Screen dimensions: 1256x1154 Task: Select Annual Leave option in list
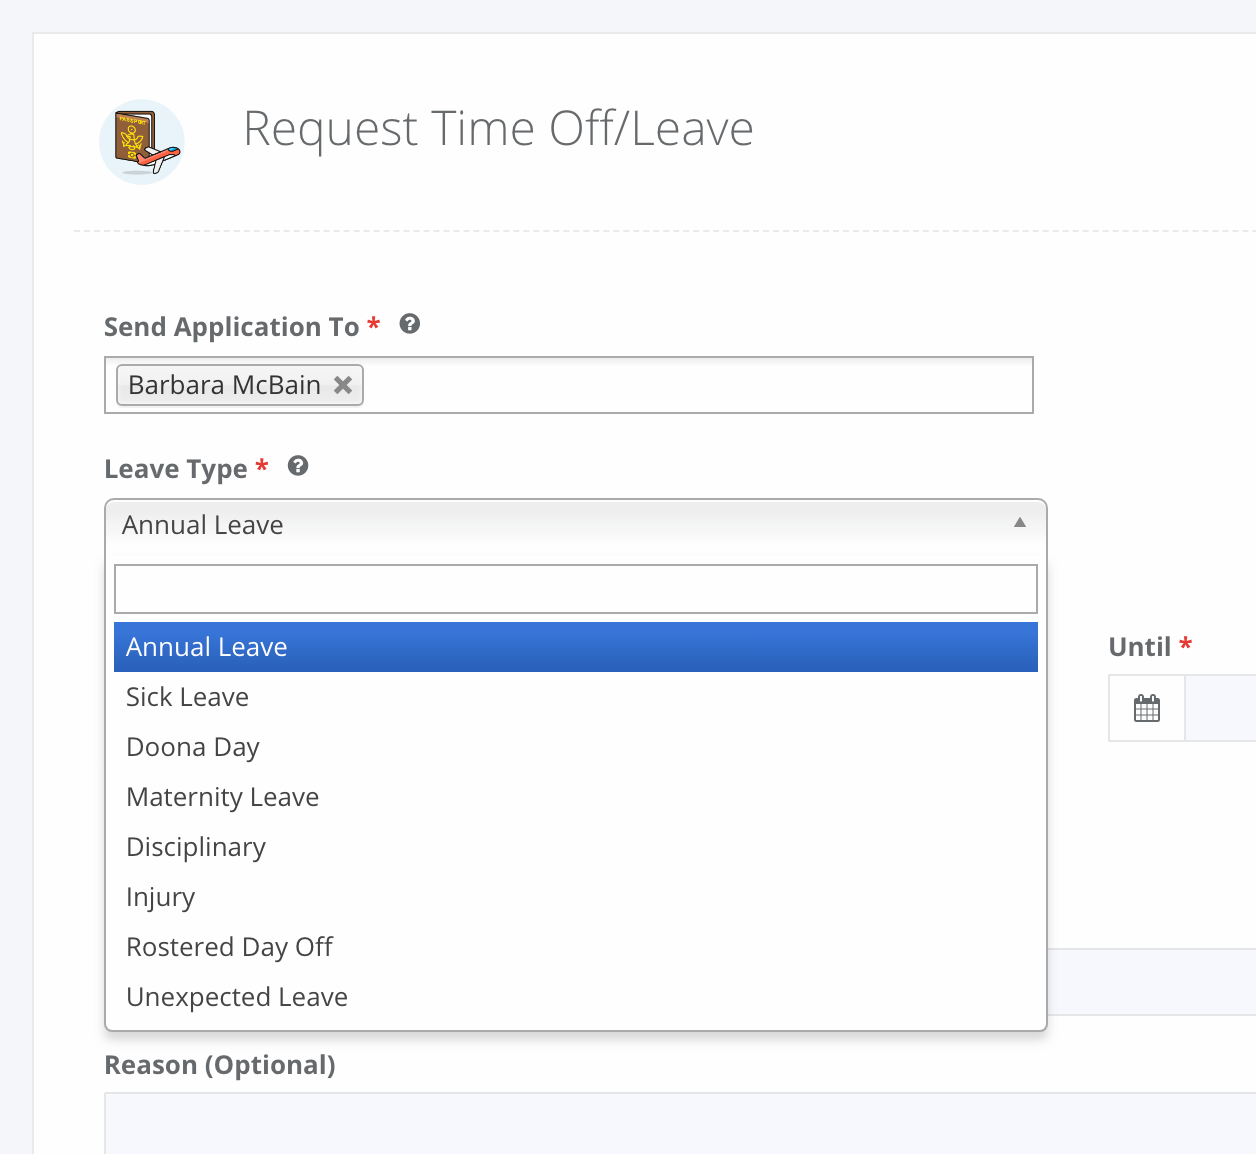(x=576, y=647)
